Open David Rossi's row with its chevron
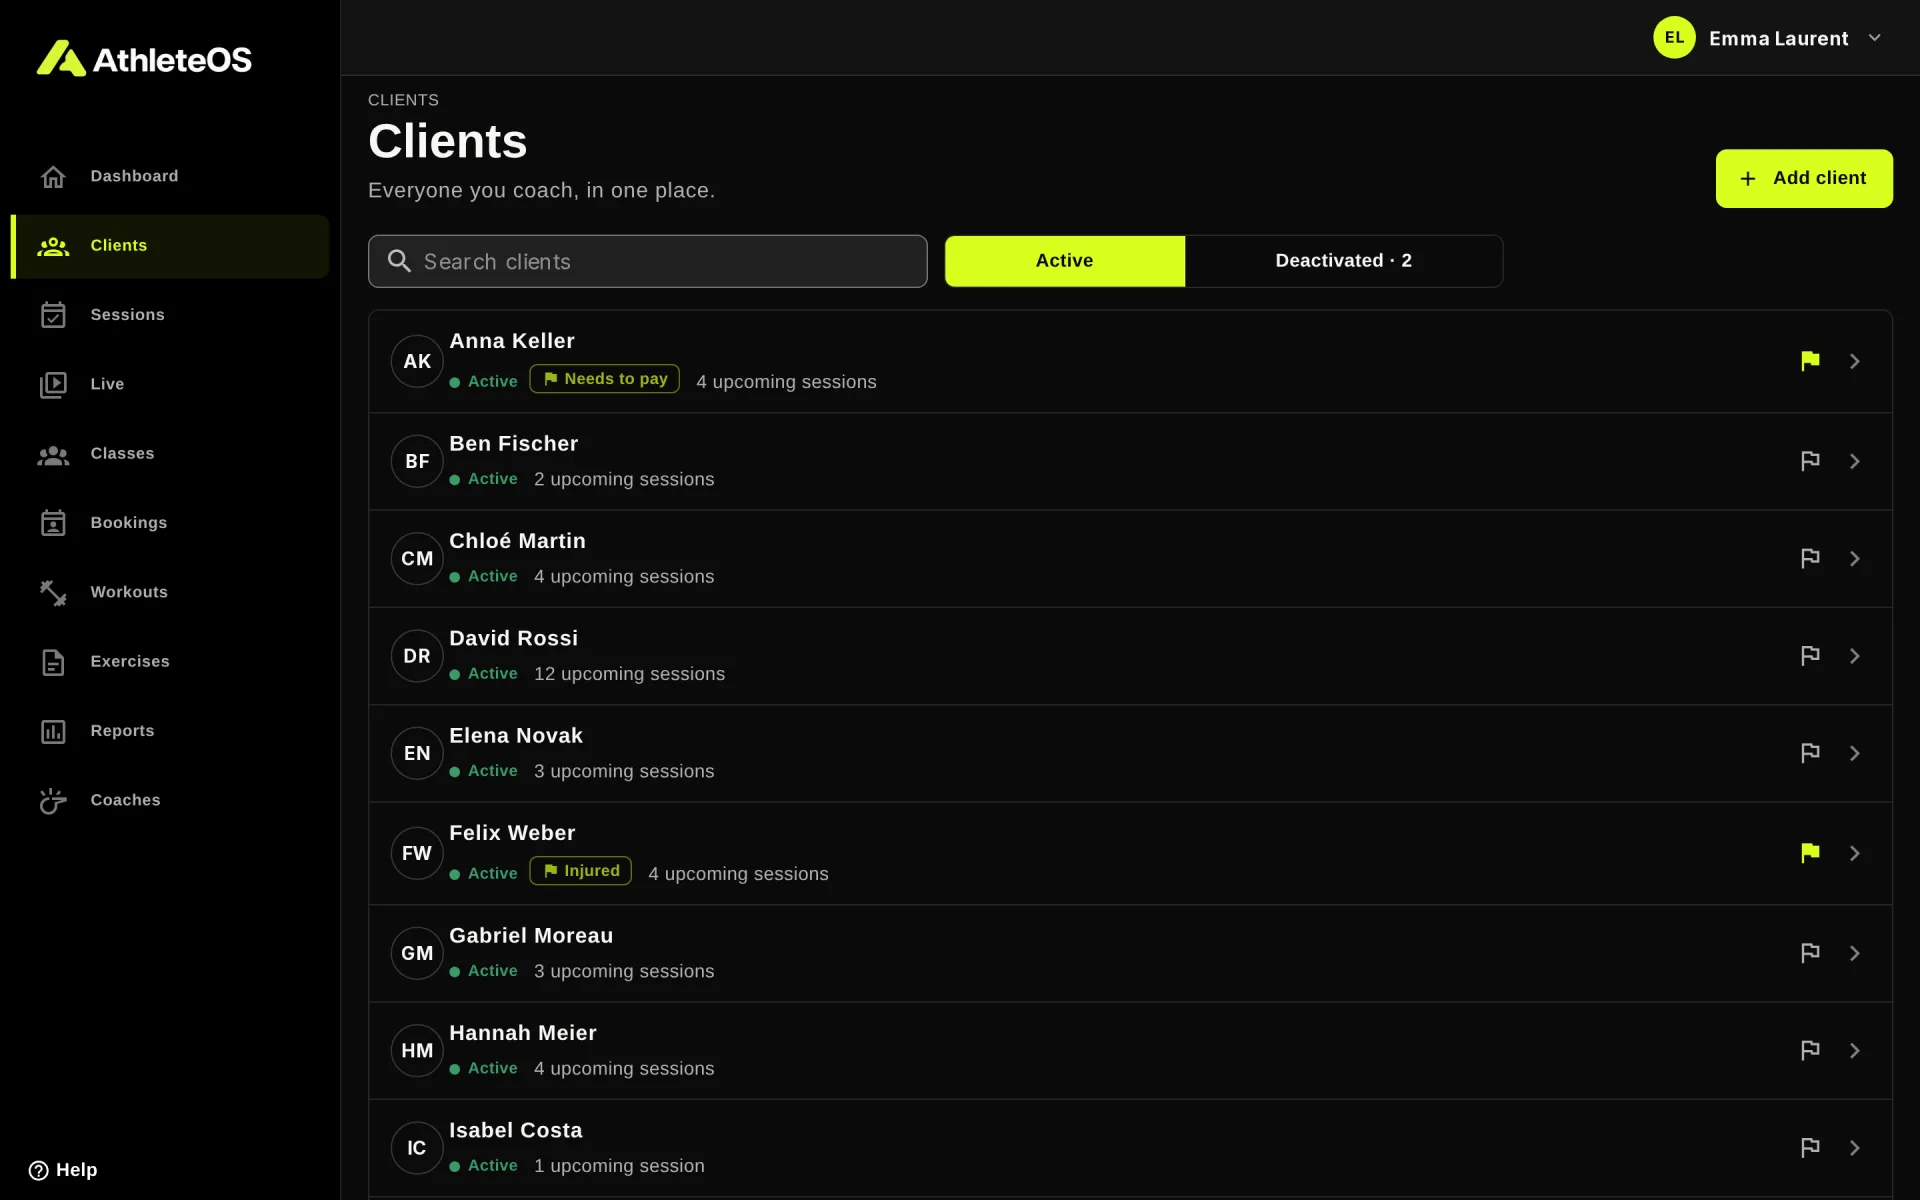The image size is (1920, 1200). [x=1855, y=656]
